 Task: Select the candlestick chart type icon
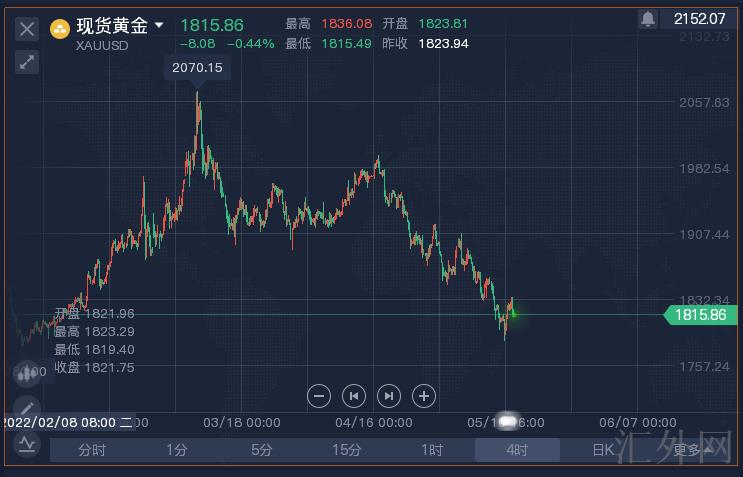[27, 374]
